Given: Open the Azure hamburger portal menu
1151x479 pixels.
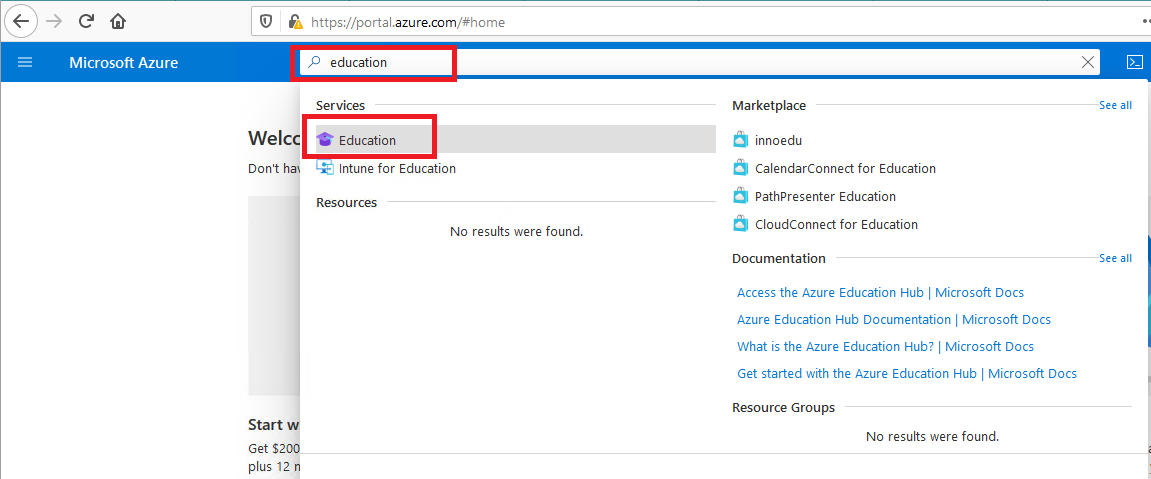Looking at the screenshot, I should [25, 62].
